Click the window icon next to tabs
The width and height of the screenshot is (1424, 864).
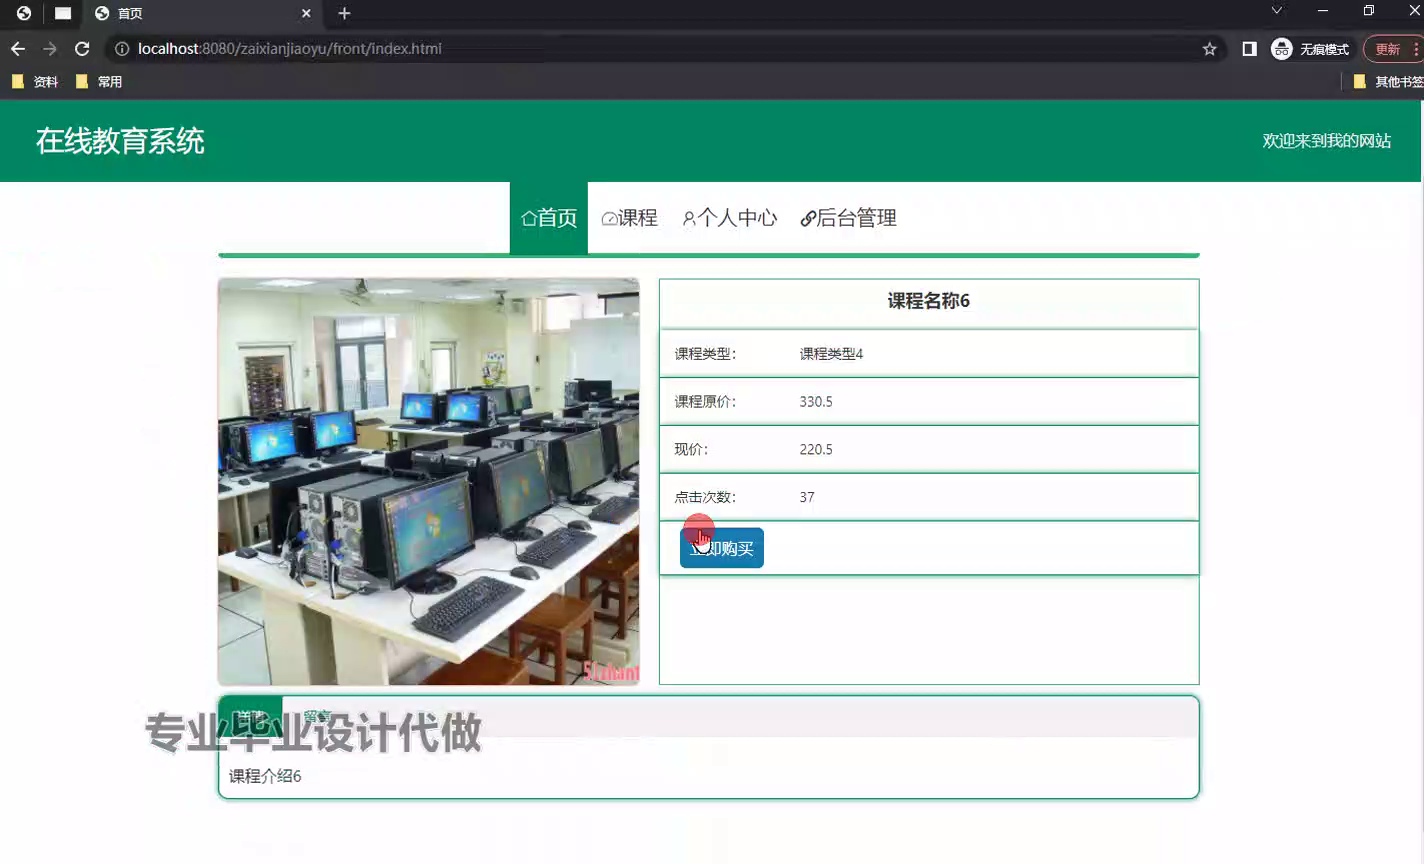(x=63, y=13)
